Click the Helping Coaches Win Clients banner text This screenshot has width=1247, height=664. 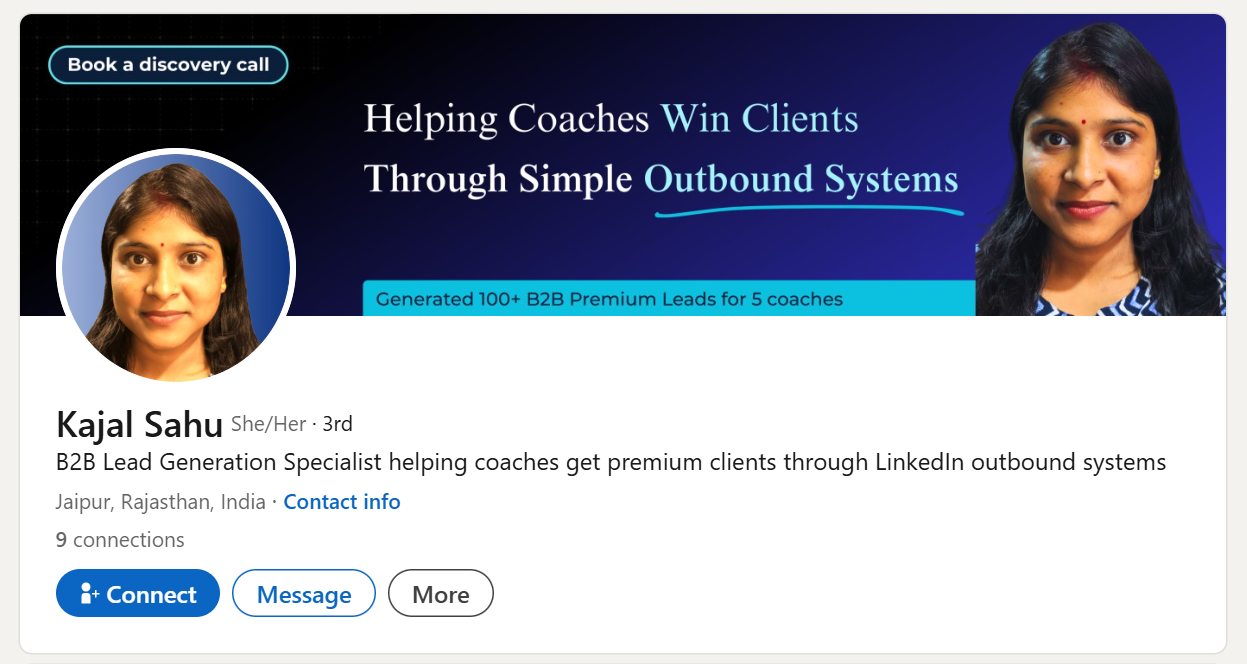[x=610, y=120]
